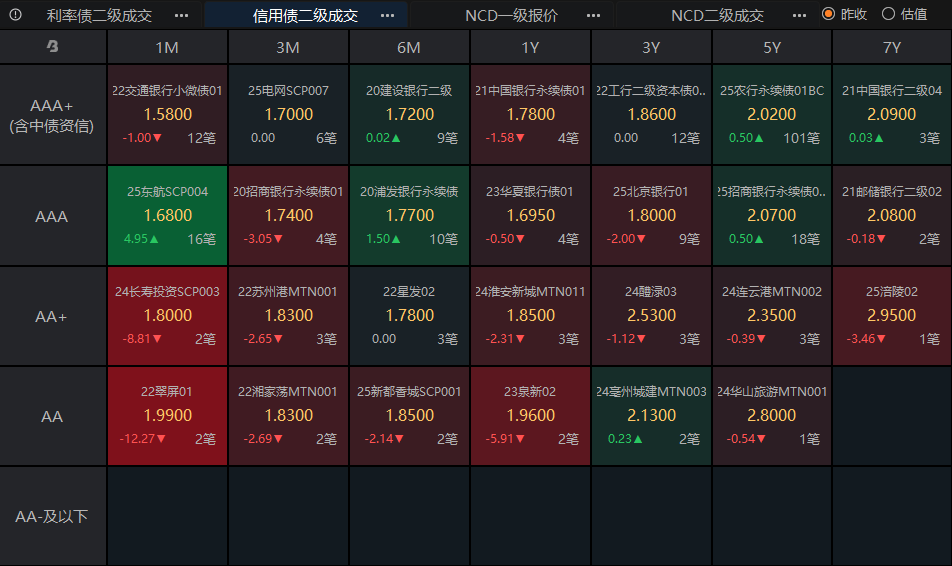The width and height of the screenshot is (952, 566).
Task: Click the 1M column header
Action: [167, 47]
